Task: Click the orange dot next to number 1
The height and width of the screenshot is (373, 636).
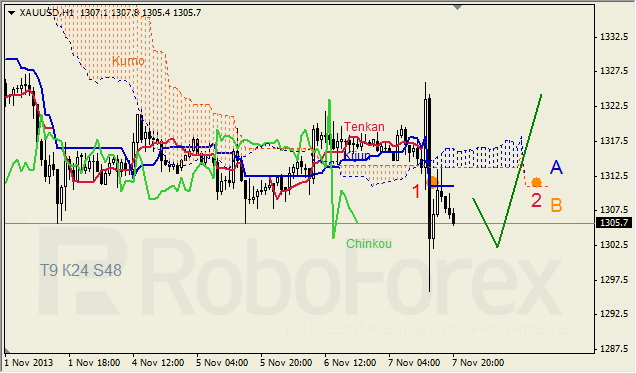Action: pos(433,182)
